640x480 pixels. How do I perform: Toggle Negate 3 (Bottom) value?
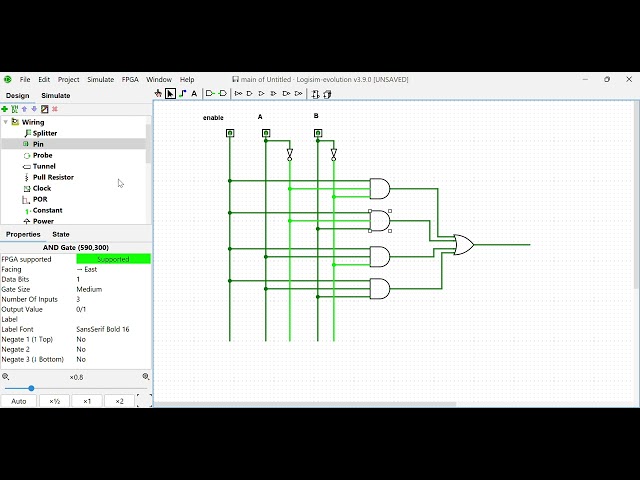coord(113,359)
